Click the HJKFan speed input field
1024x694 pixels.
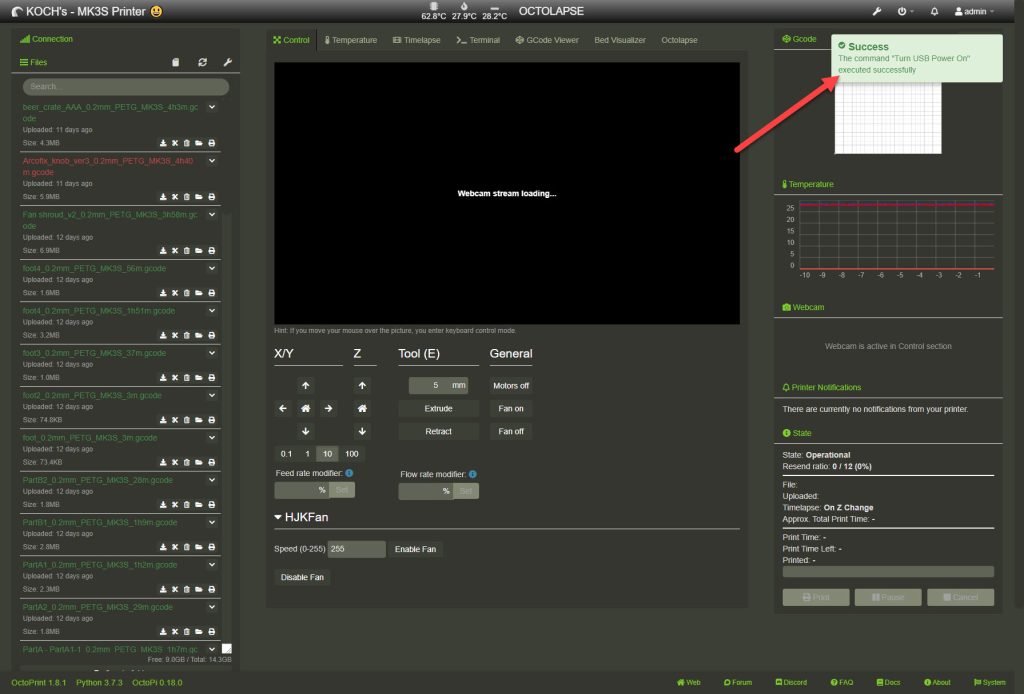356,549
